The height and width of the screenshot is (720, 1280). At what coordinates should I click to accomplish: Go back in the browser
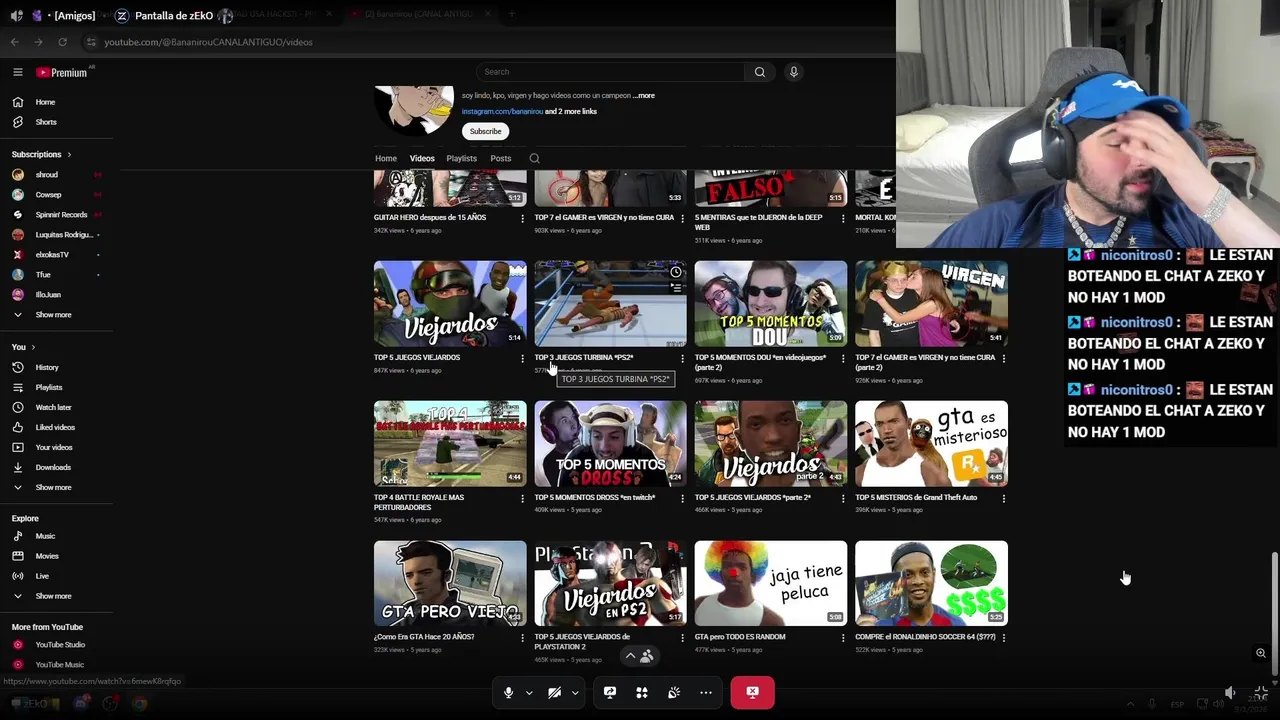click(14, 42)
